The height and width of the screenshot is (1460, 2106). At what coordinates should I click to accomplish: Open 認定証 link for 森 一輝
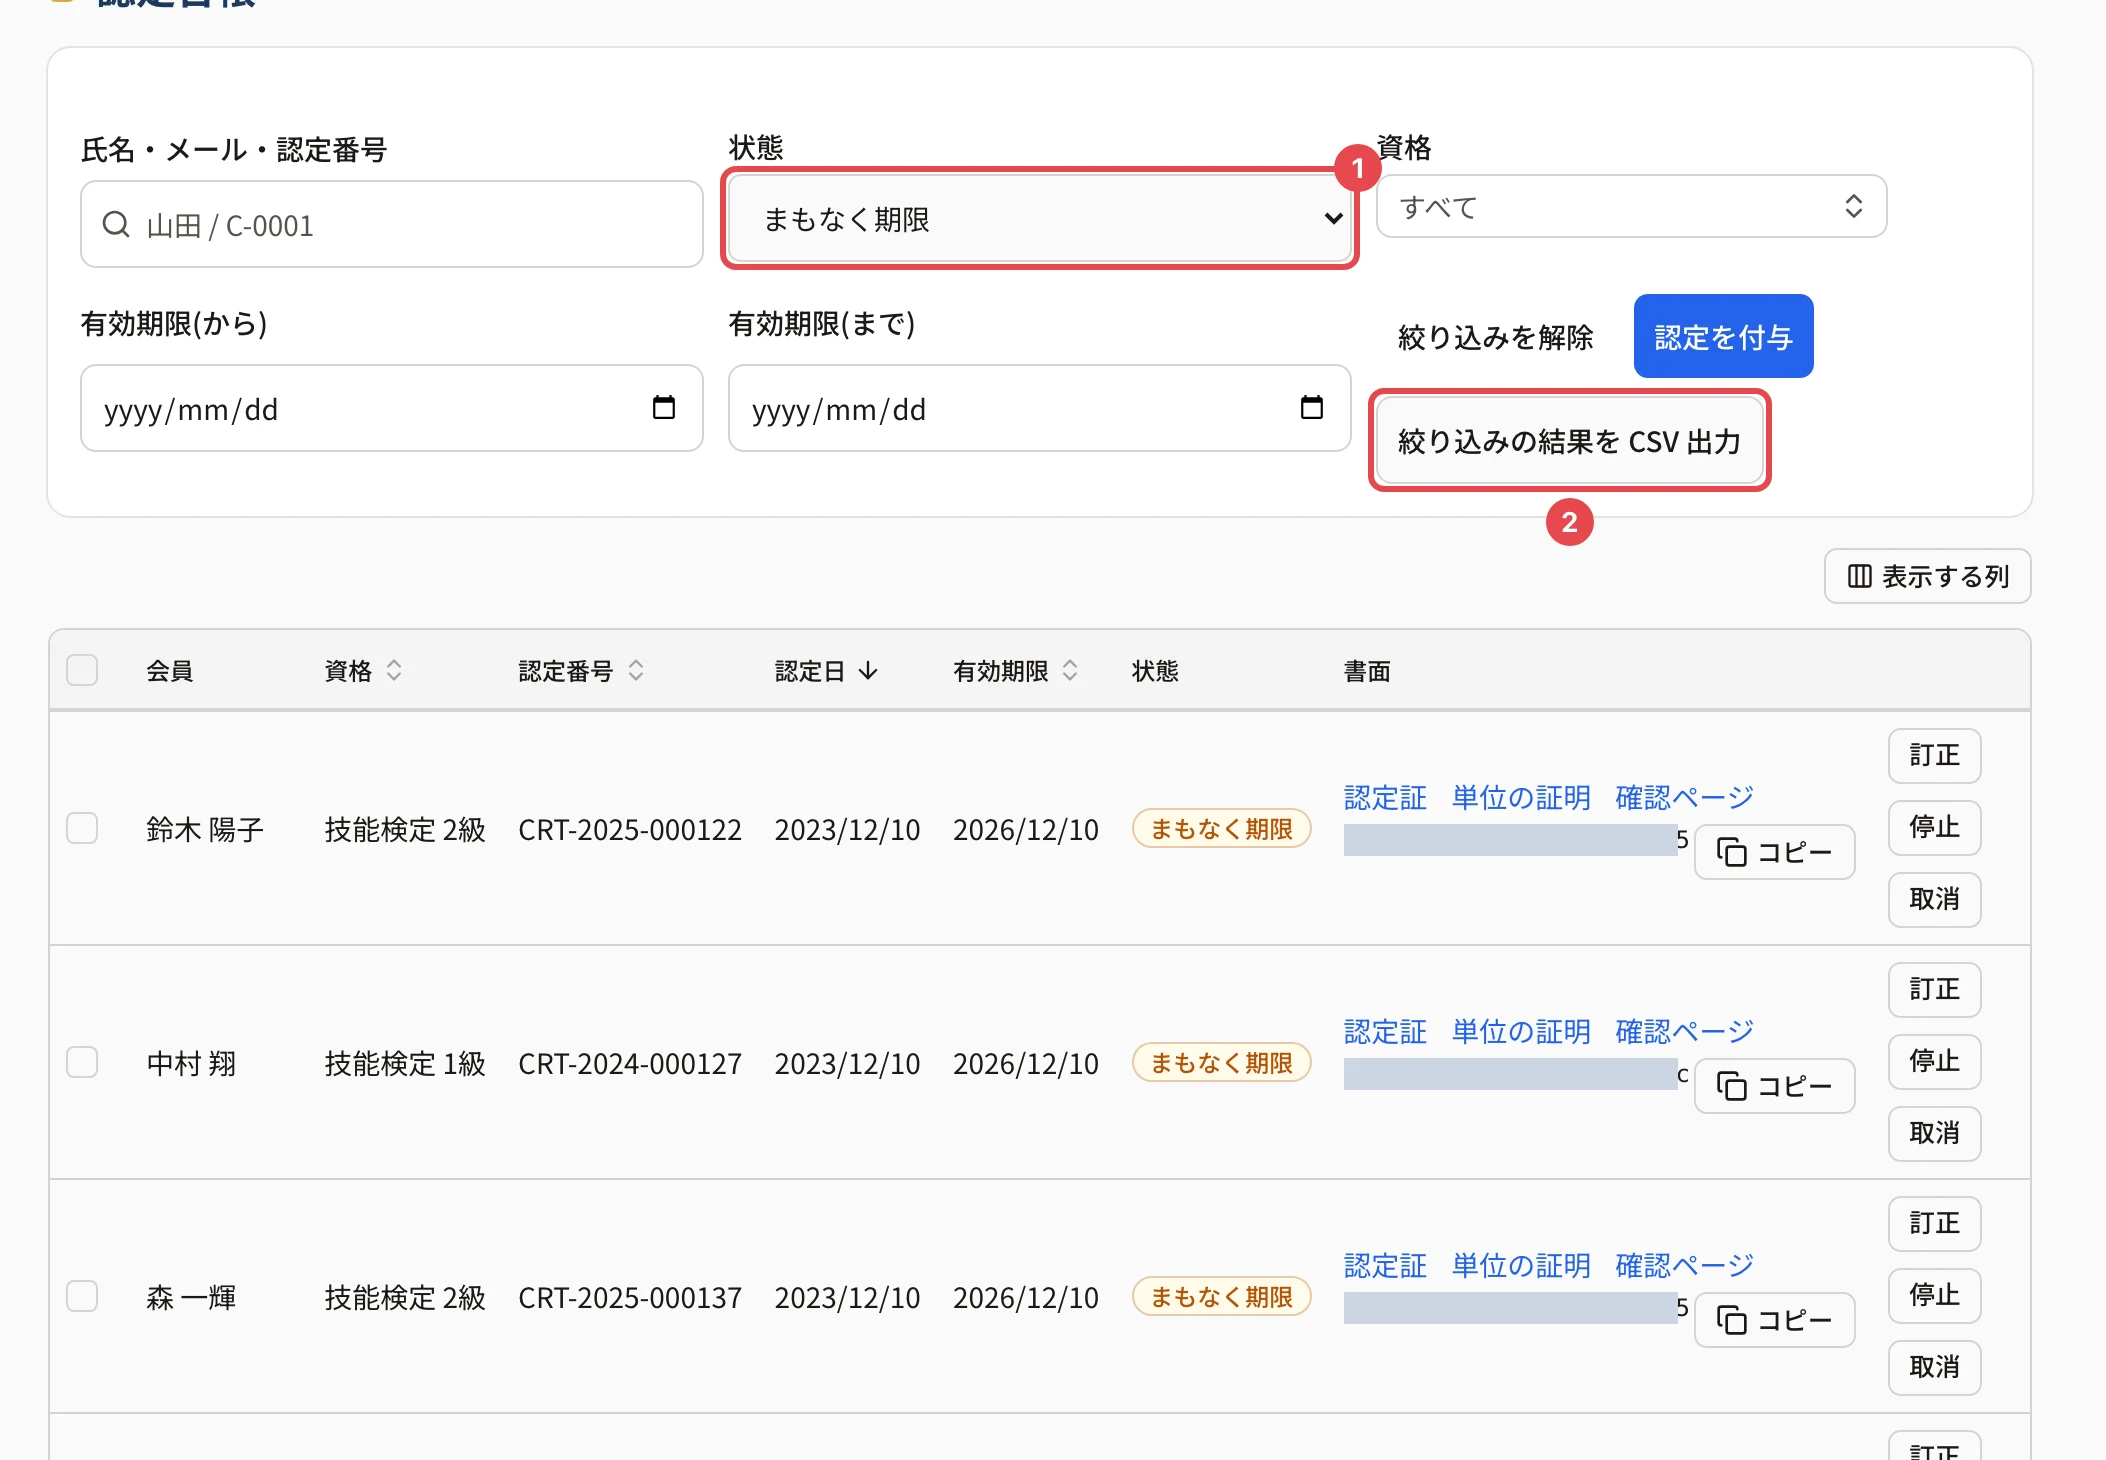point(1385,1265)
